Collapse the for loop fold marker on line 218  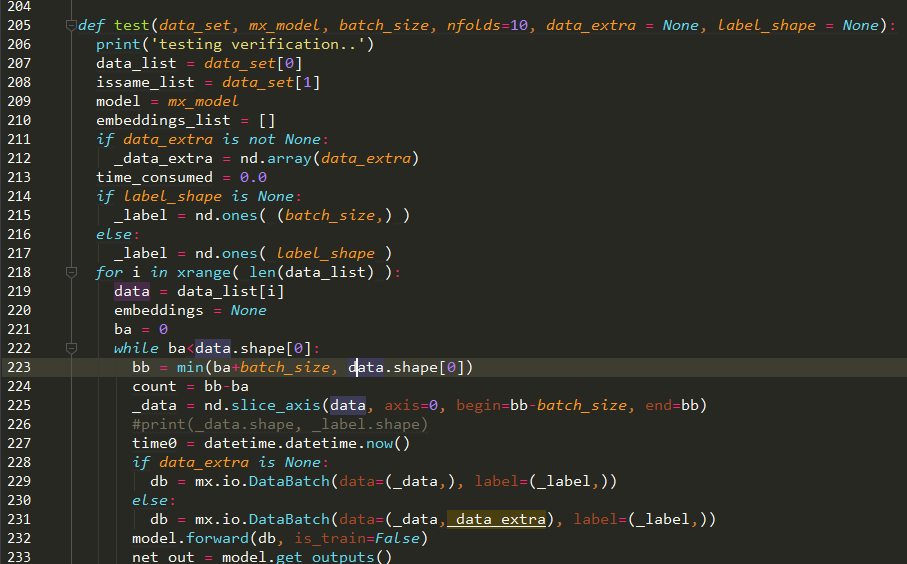click(71, 272)
